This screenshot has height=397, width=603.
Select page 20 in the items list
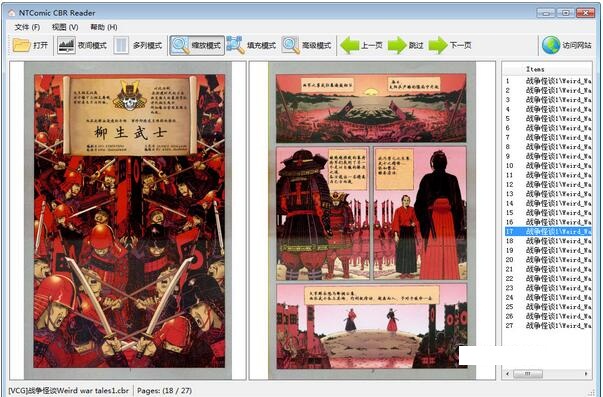[x=548, y=260]
